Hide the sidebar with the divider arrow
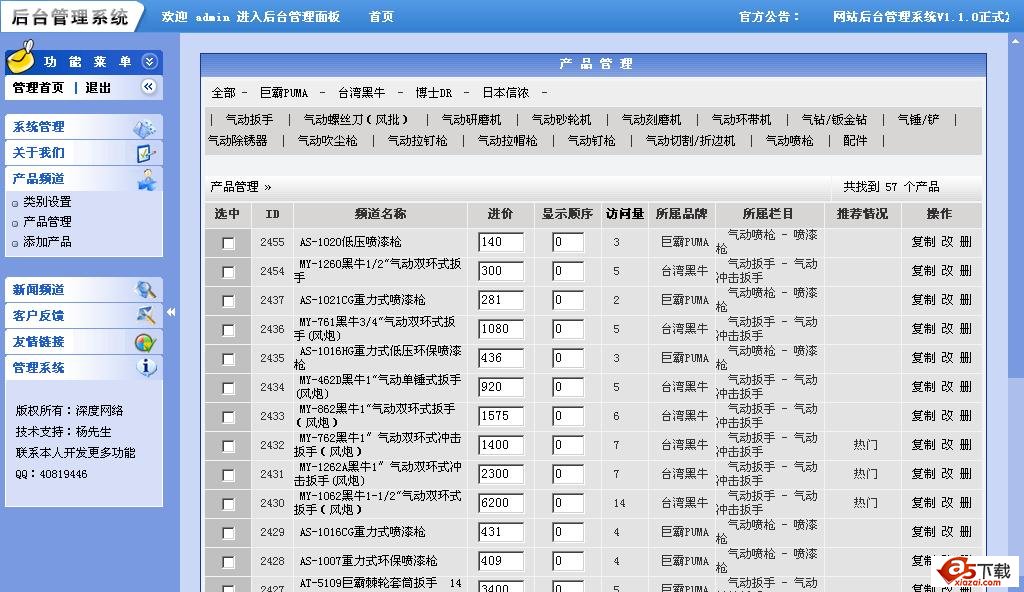 coord(171,312)
